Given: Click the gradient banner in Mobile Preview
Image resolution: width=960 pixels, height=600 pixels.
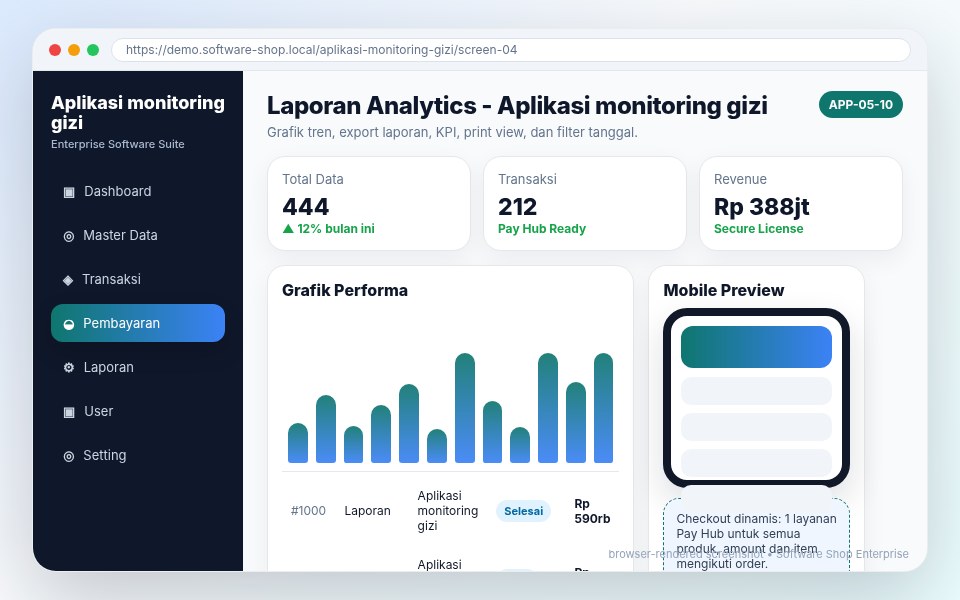Looking at the screenshot, I should 756,347.
